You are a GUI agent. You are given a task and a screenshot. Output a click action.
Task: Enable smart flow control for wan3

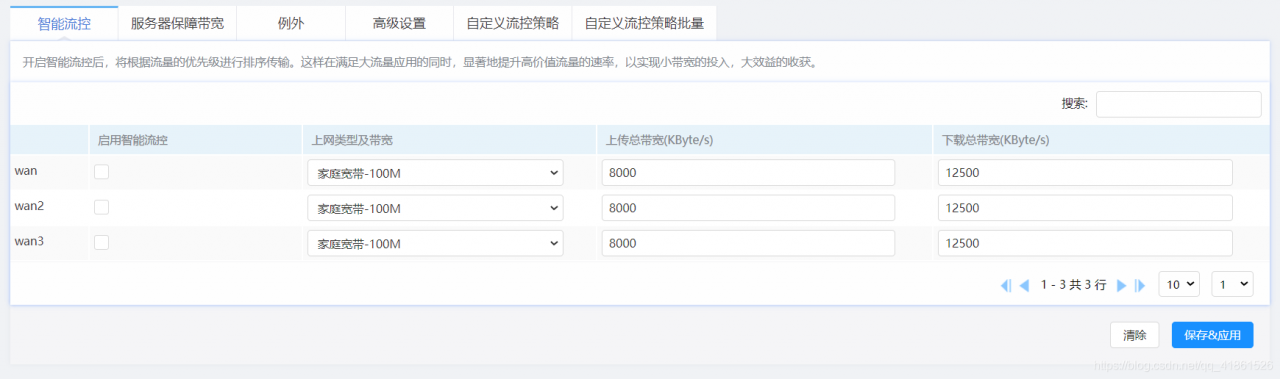(x=101, y=243)
